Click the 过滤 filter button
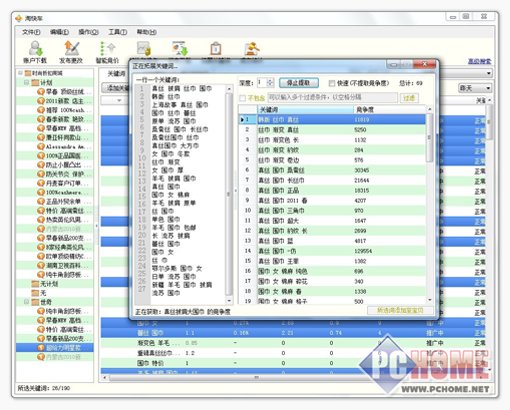Screen dimensions: 510x410 [x=409, y=98]
